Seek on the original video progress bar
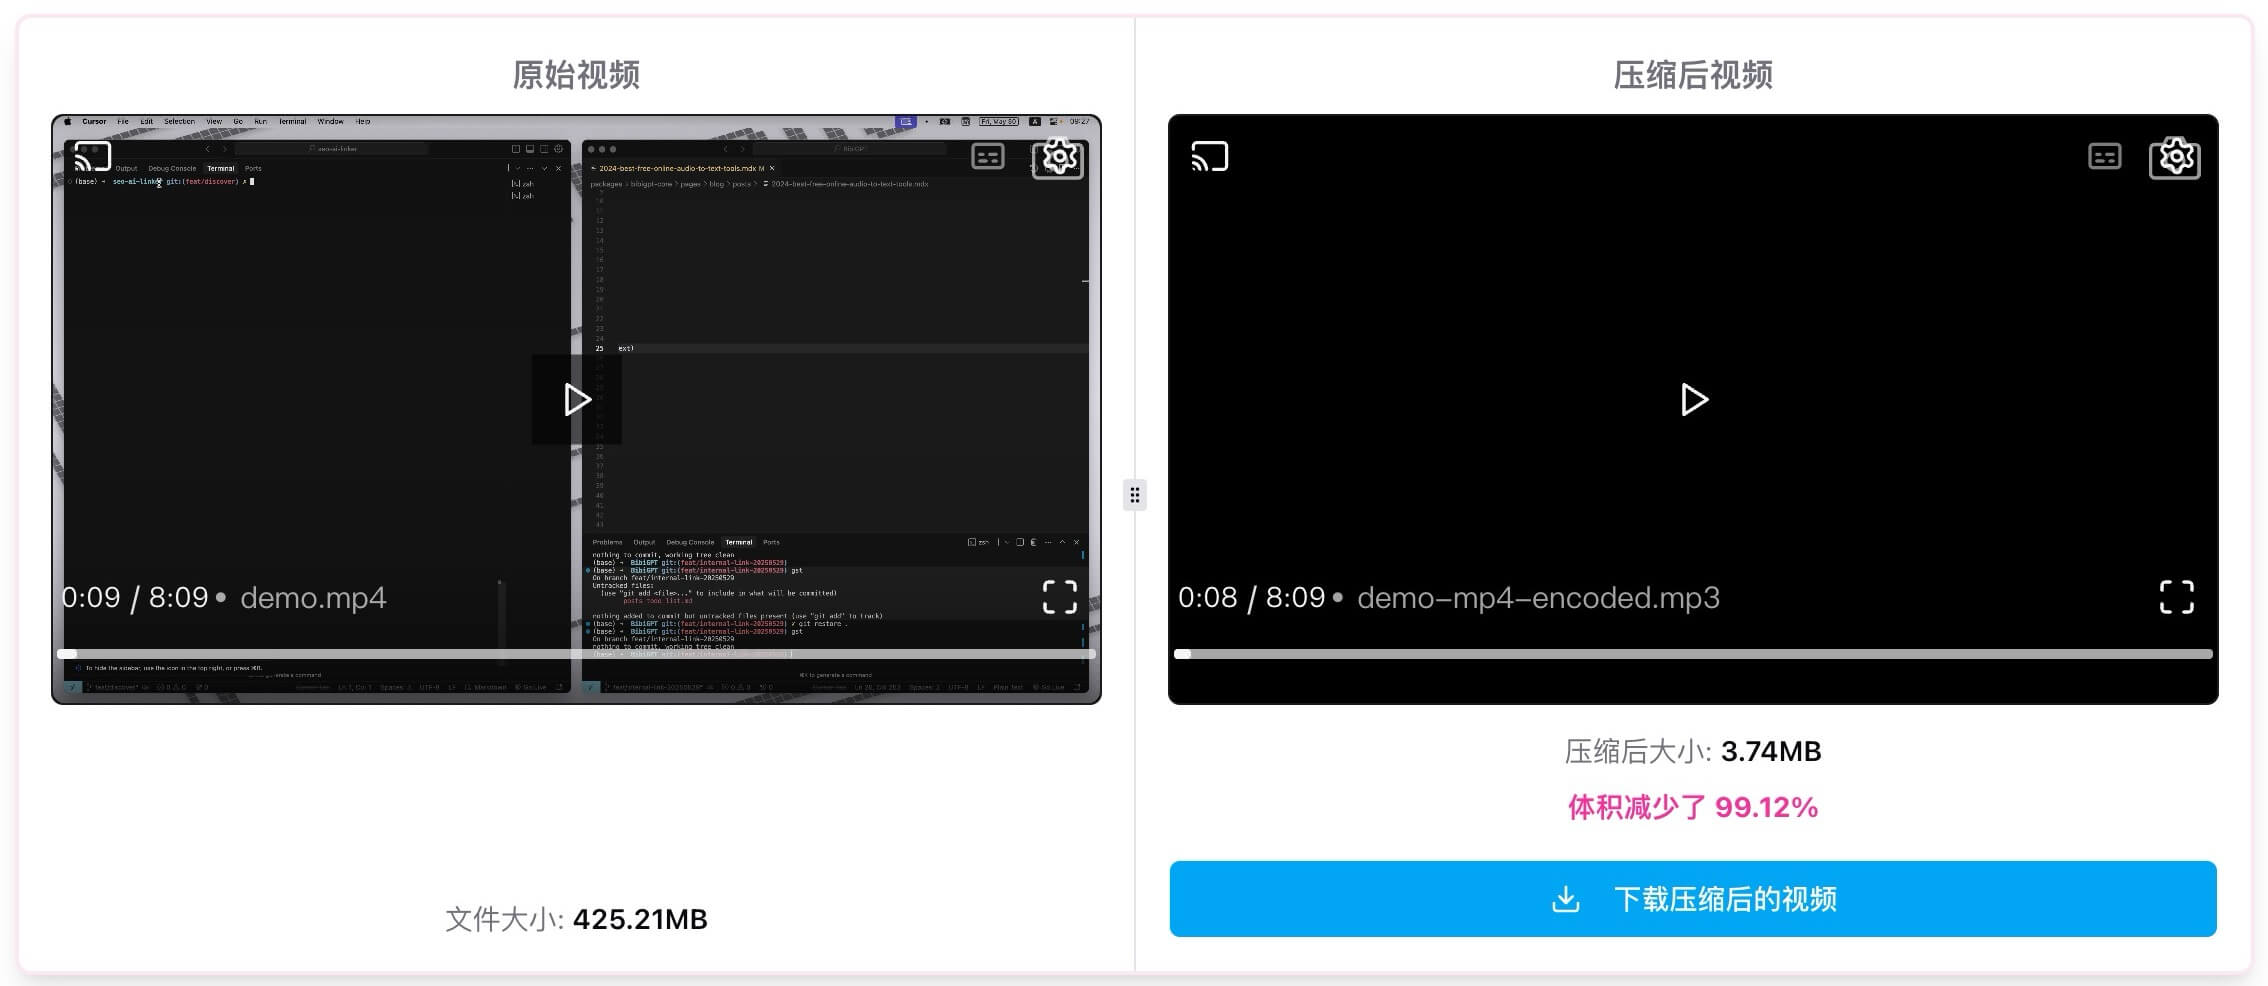The height and width of the screenshot is (986, 2268). click(x=577, y=654)
